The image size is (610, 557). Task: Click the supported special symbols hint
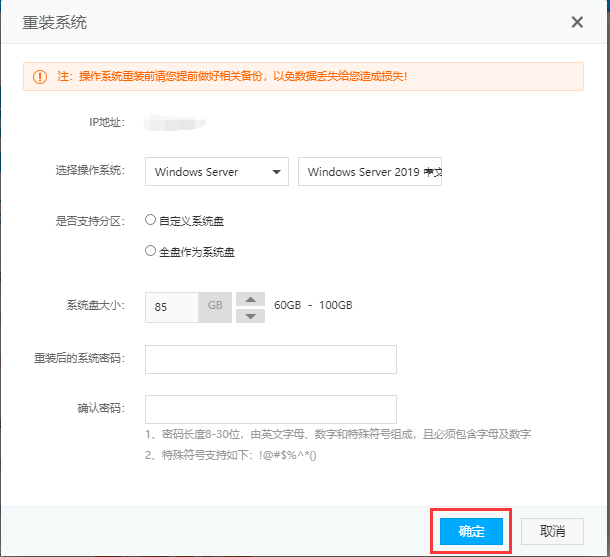pyautogui.click(x=230, y=455)
